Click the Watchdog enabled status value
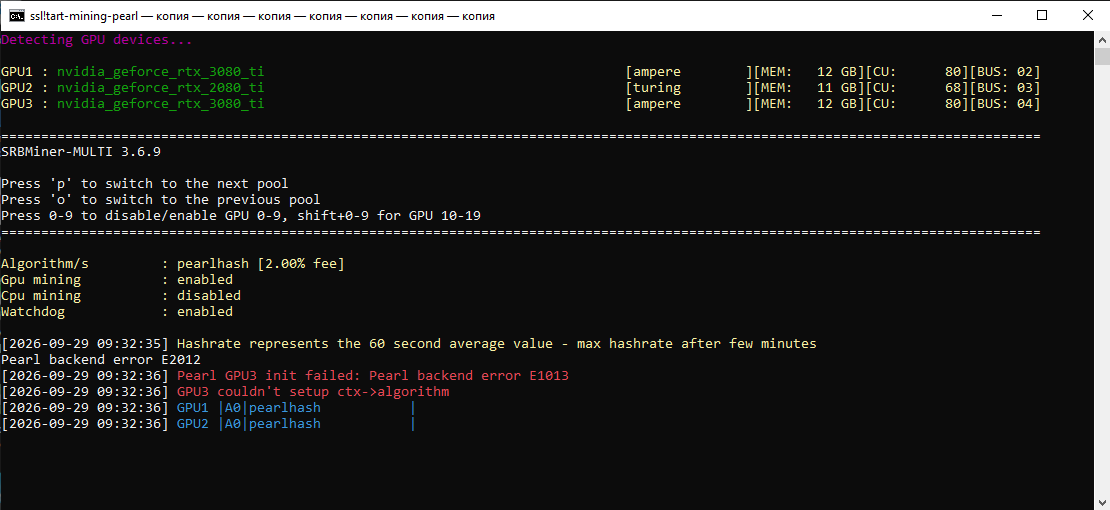Image resolution: width=1110 pixels, height=510 pixels. (x=205, y=312)
